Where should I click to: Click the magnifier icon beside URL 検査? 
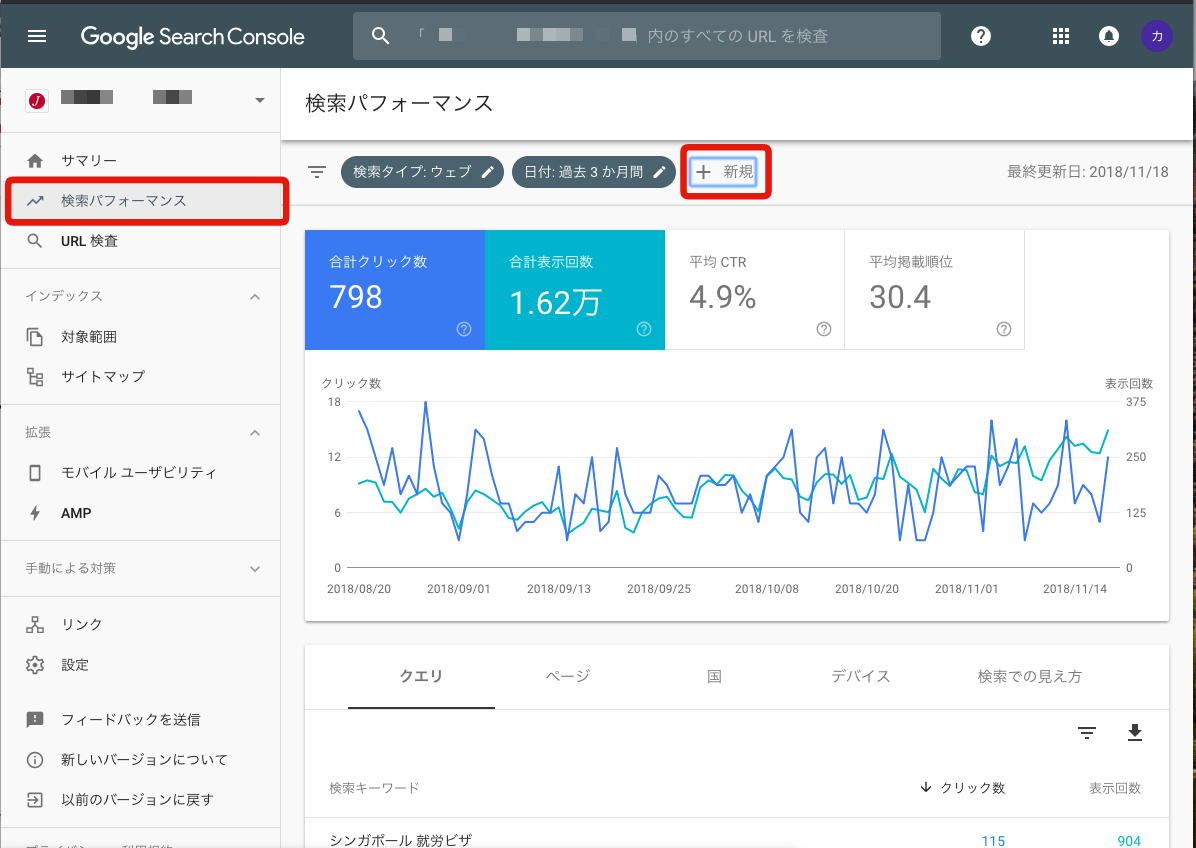[x=35, y=241]
